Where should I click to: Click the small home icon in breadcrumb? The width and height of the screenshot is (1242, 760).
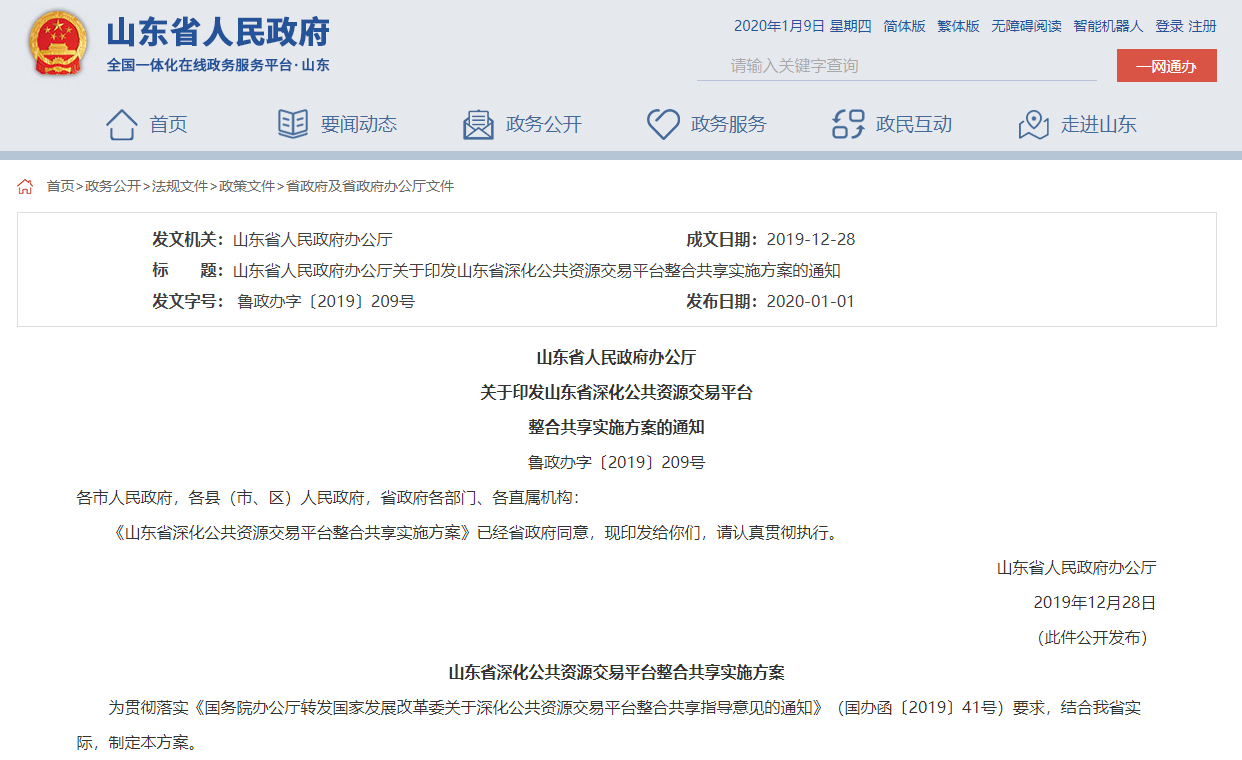(x=26, y=187)
